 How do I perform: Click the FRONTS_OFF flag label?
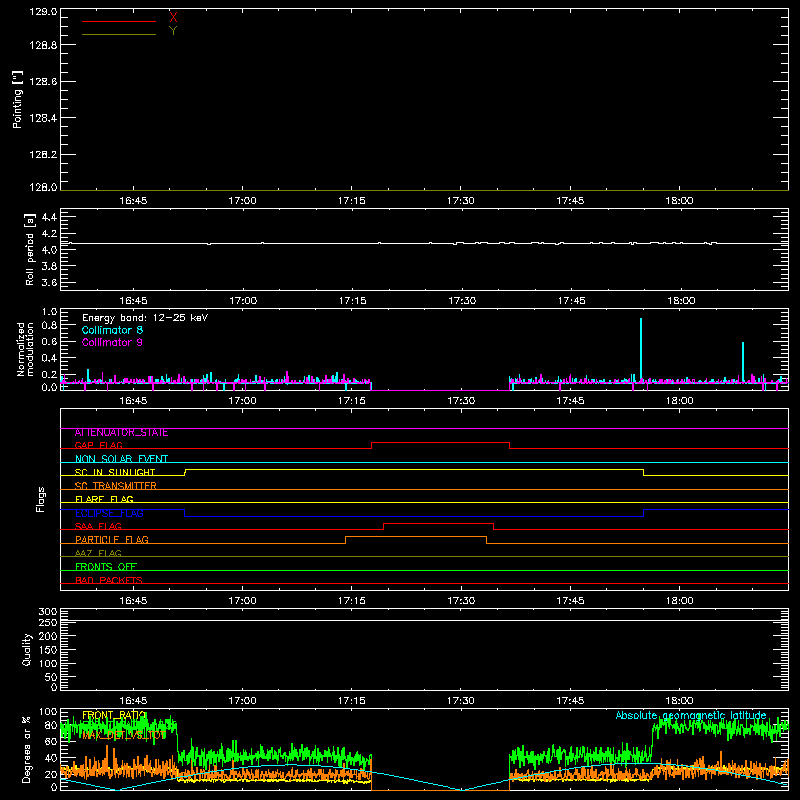click(x=106, y=567)
